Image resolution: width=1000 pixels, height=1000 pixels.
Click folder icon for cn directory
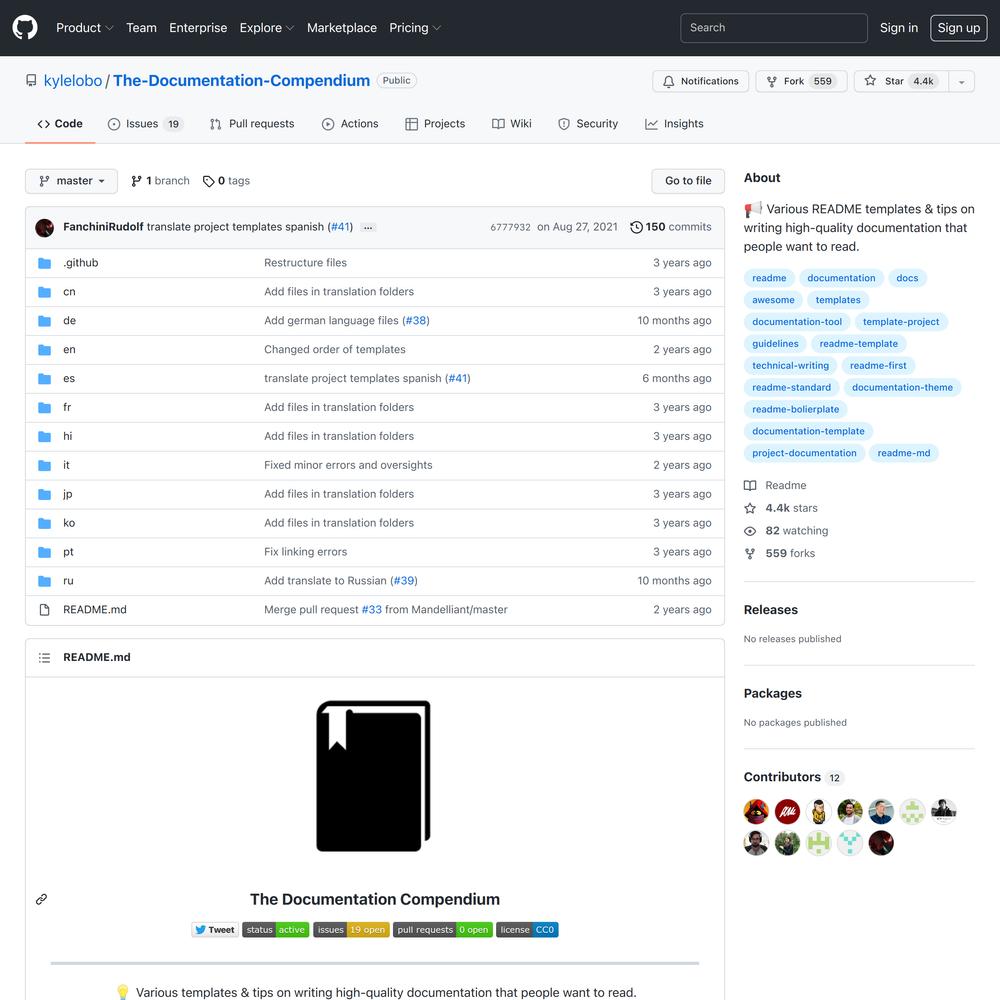pos(45,292)
